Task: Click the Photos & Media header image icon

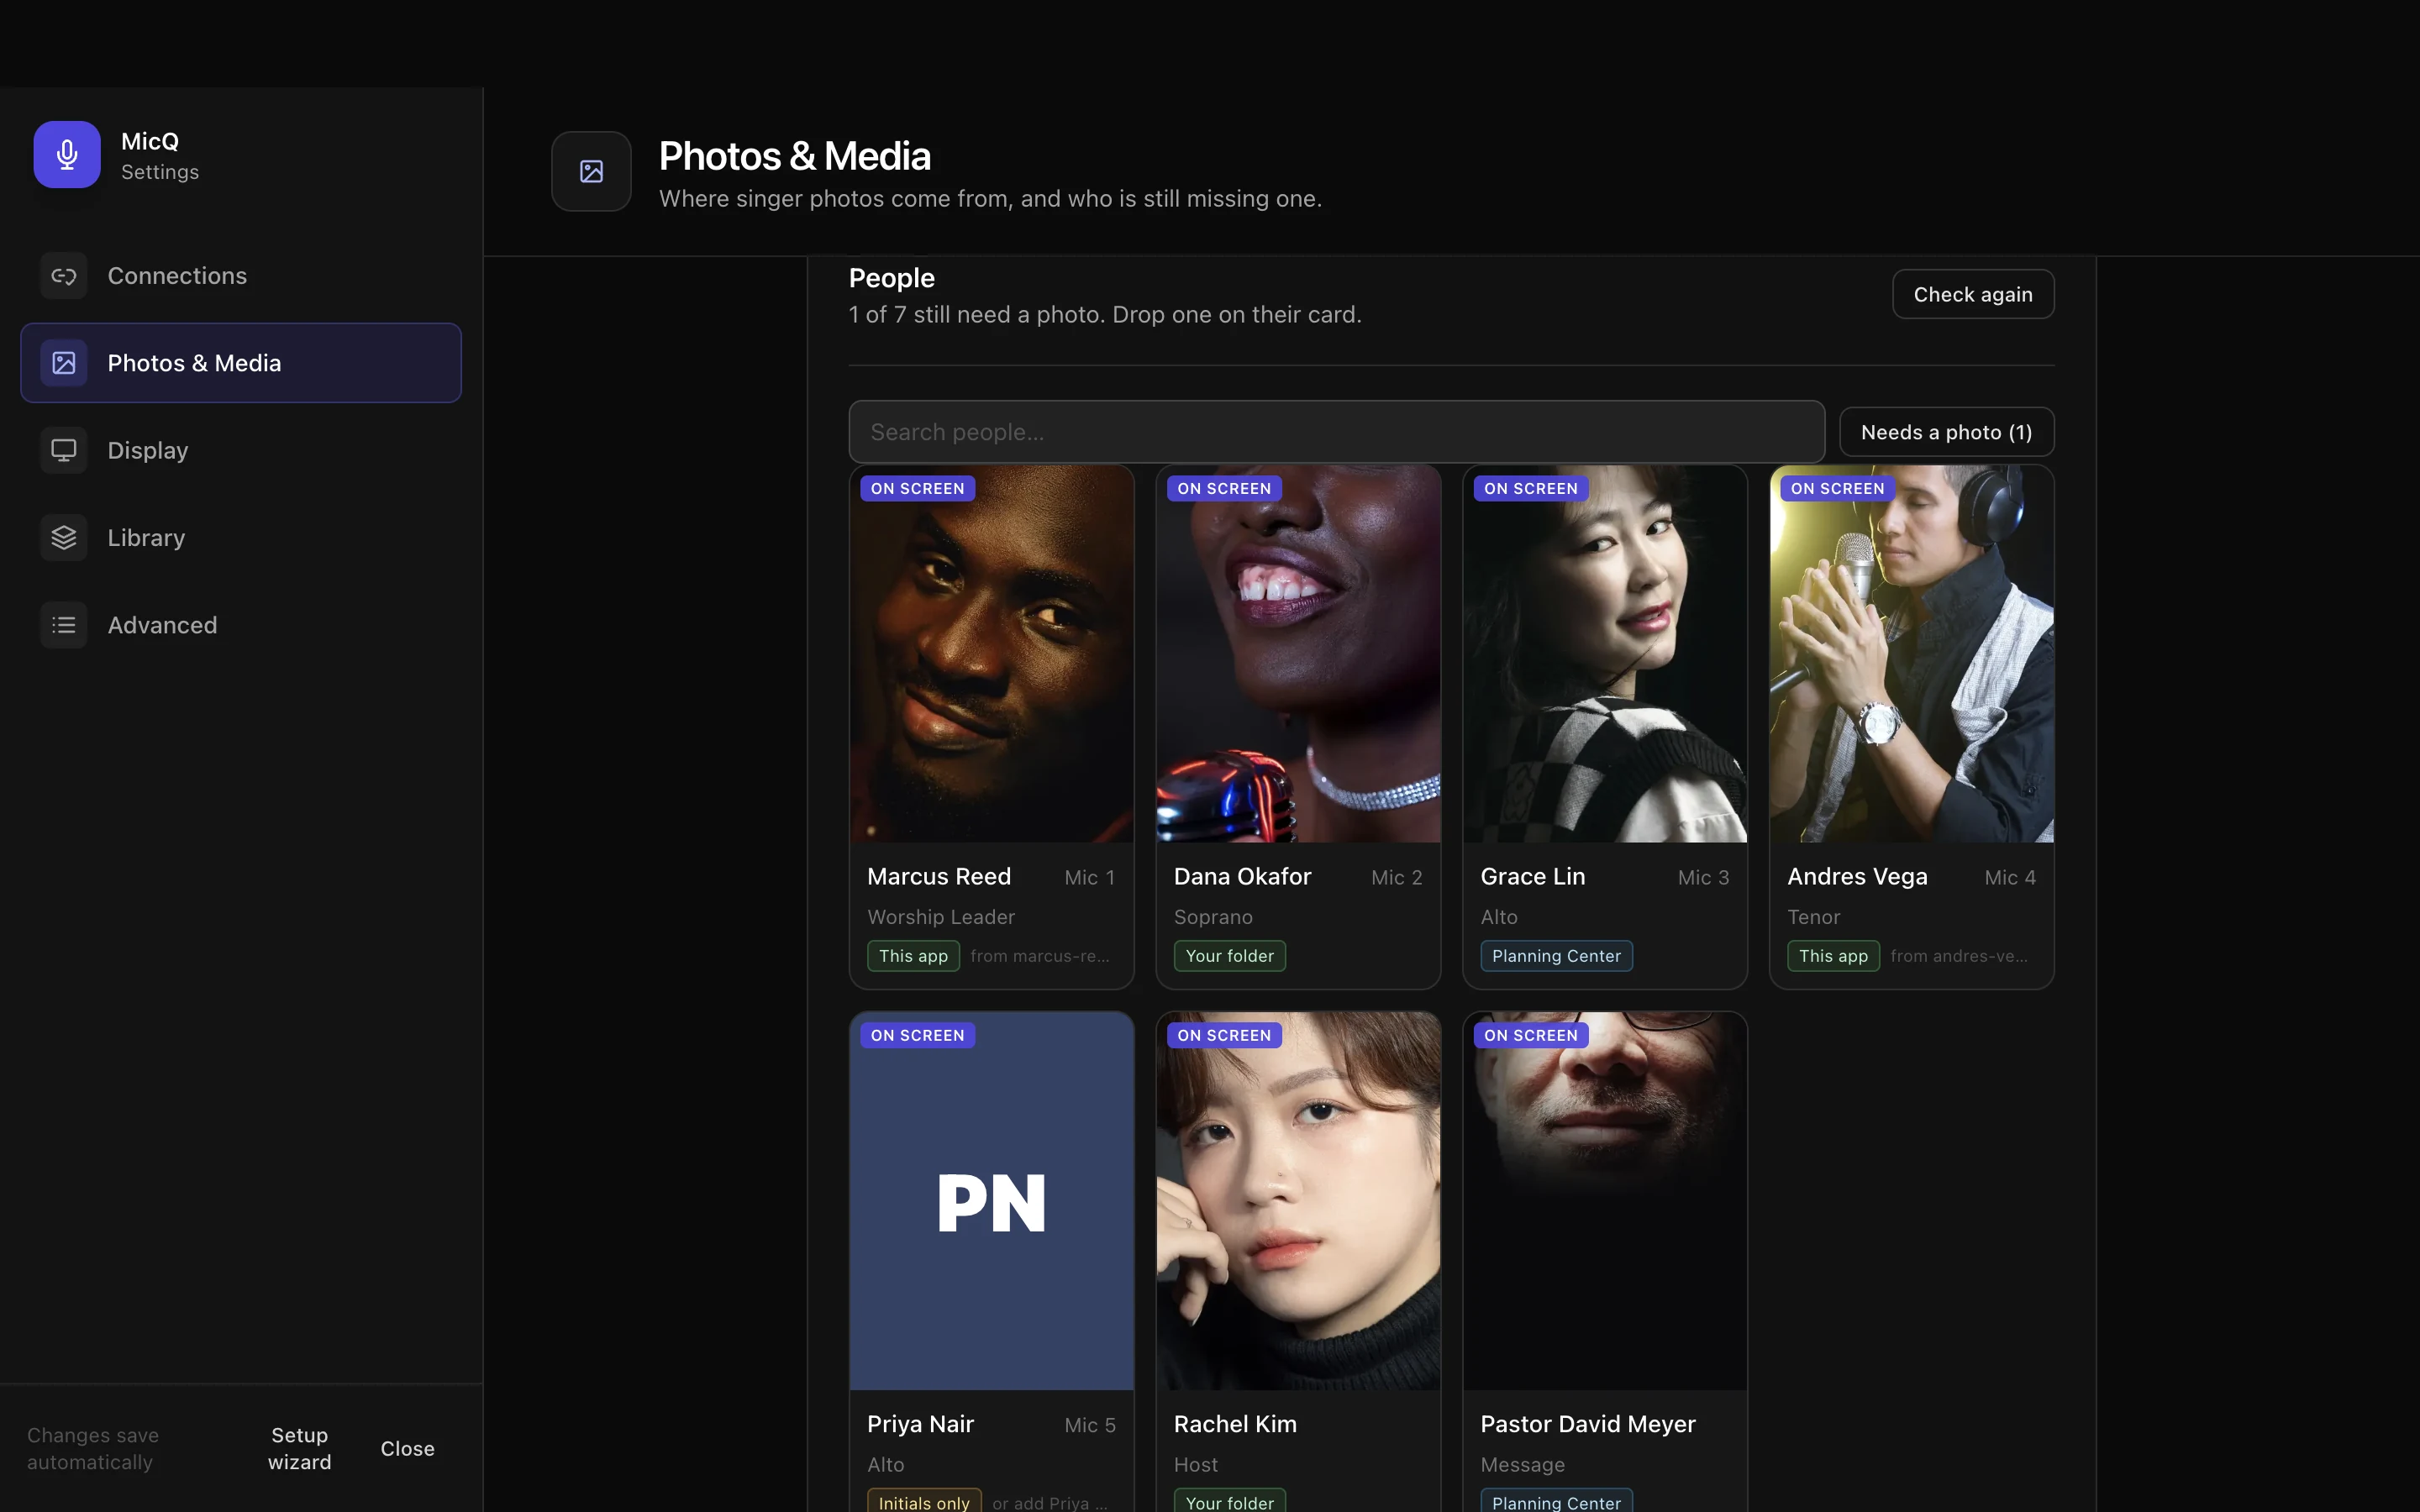Action: pos(591,171)
